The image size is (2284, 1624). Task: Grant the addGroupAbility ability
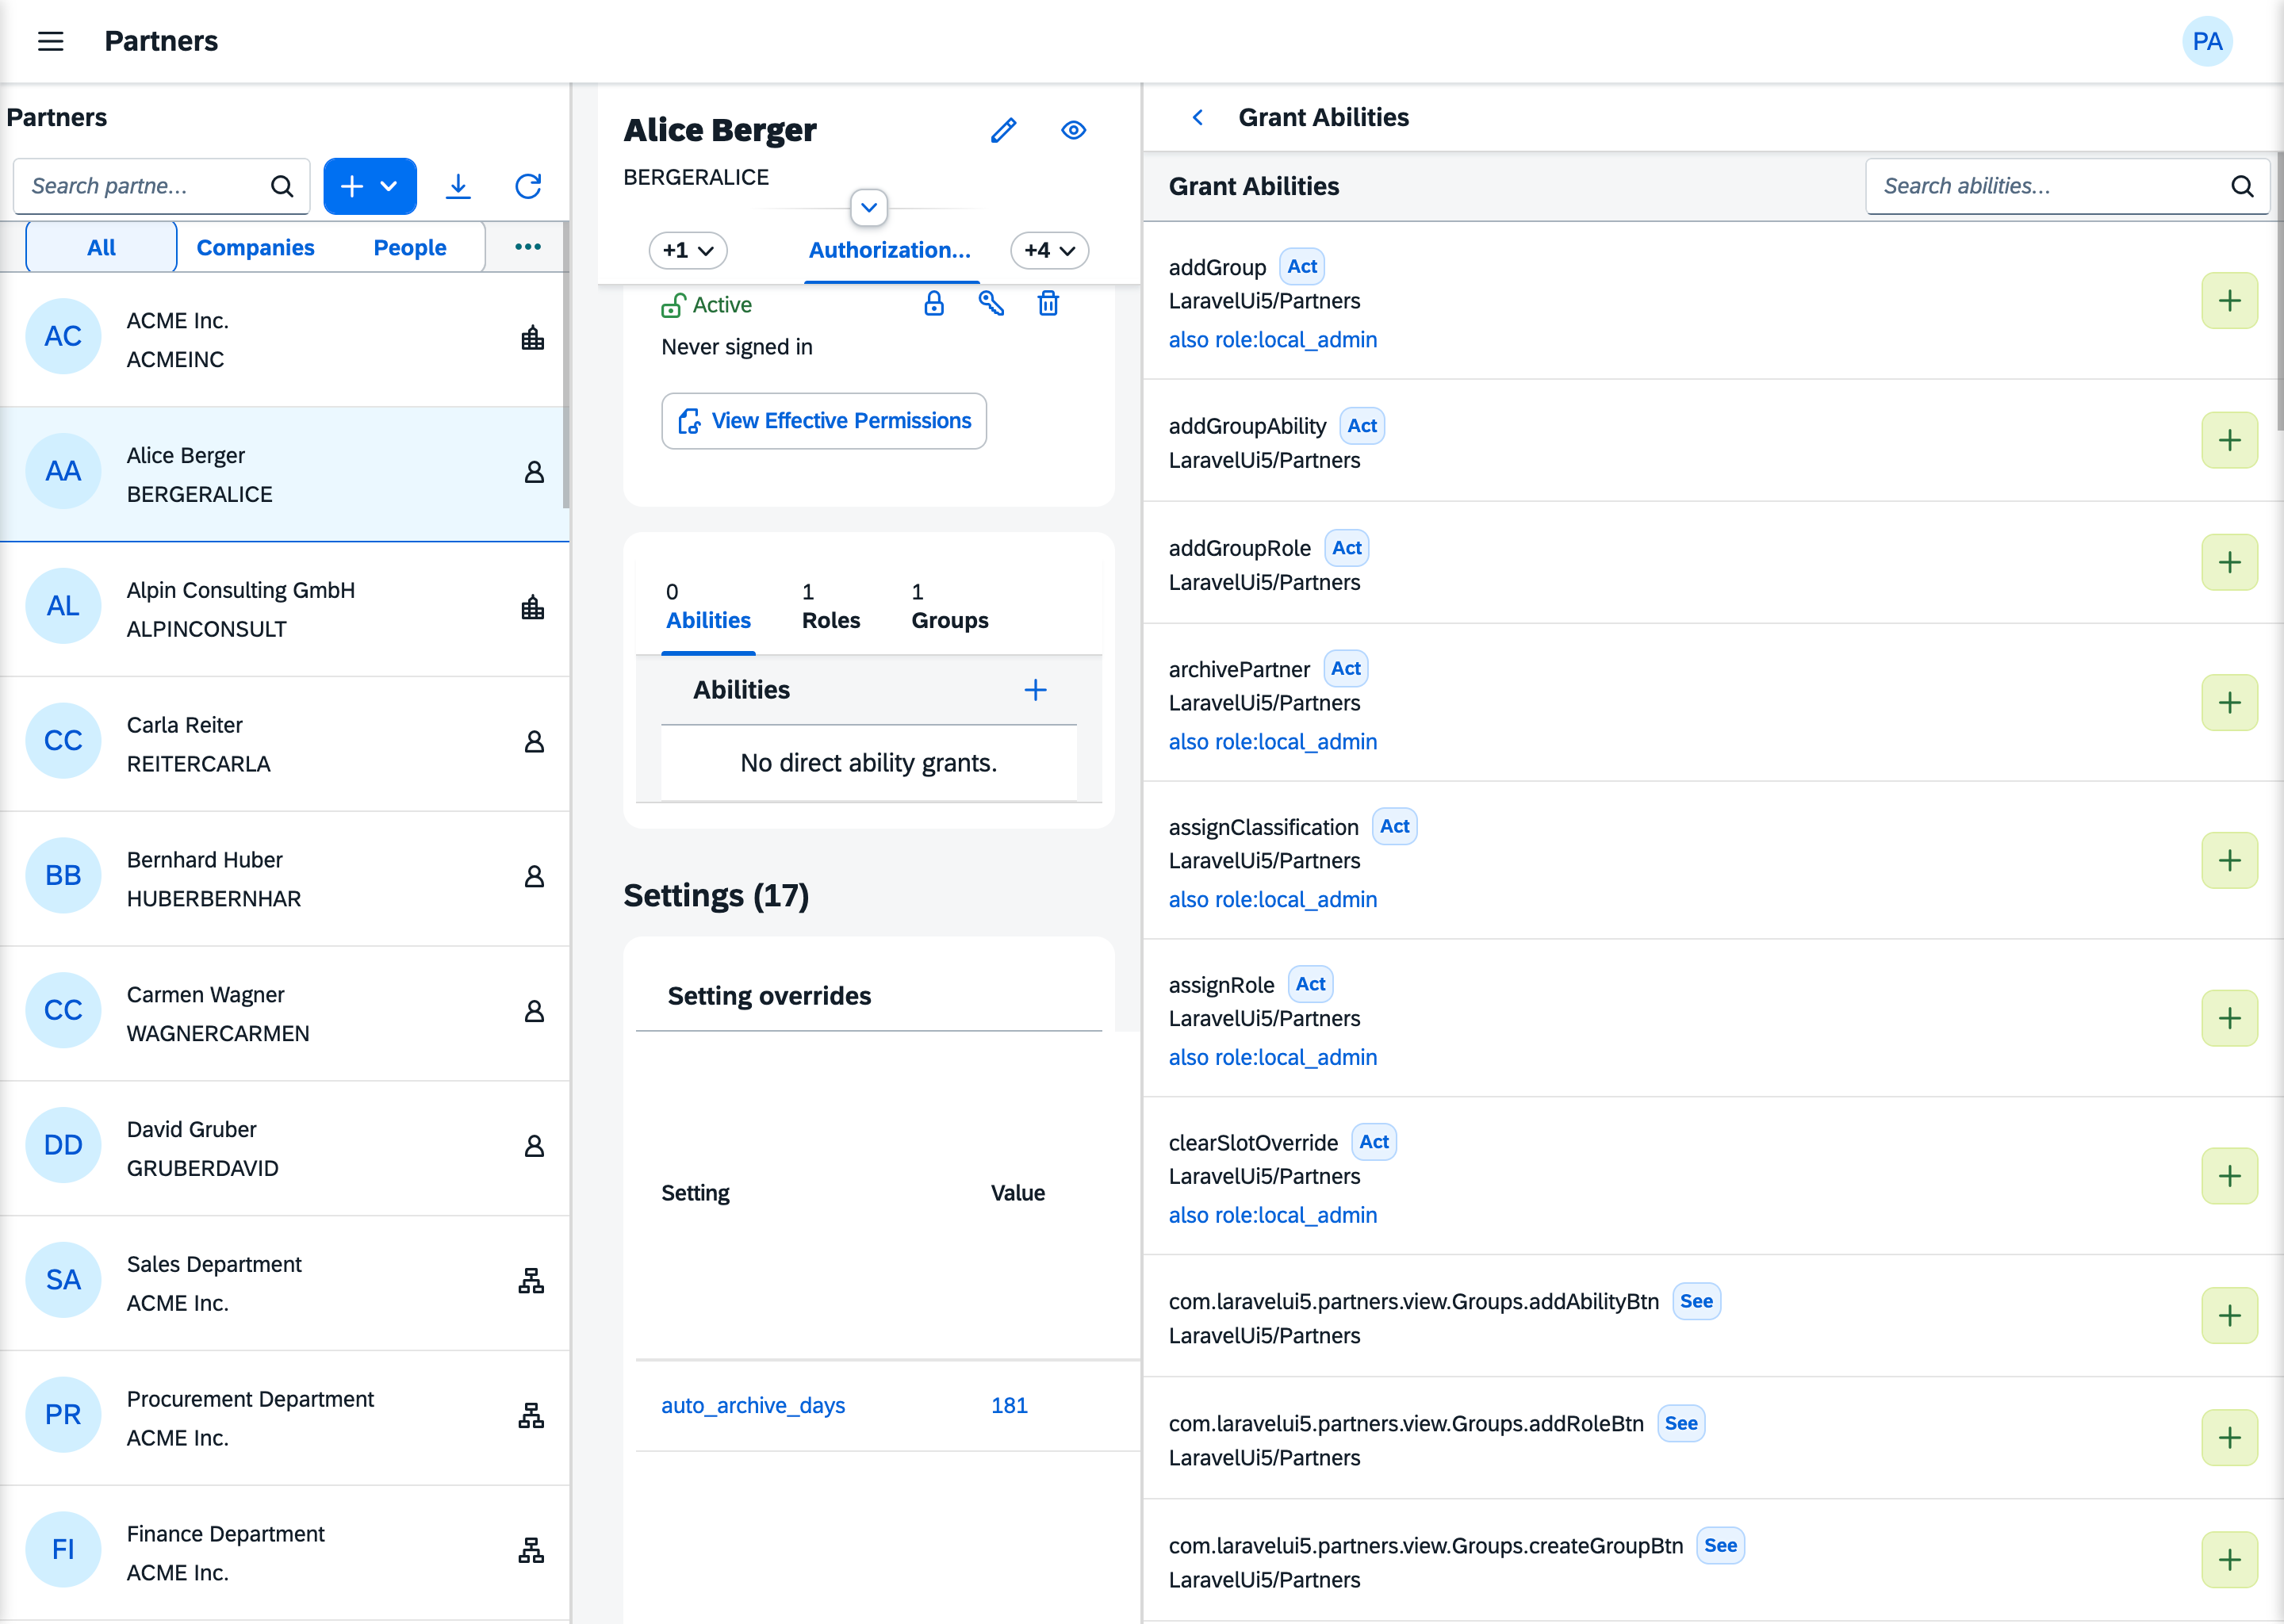[x=2229, y=440]
